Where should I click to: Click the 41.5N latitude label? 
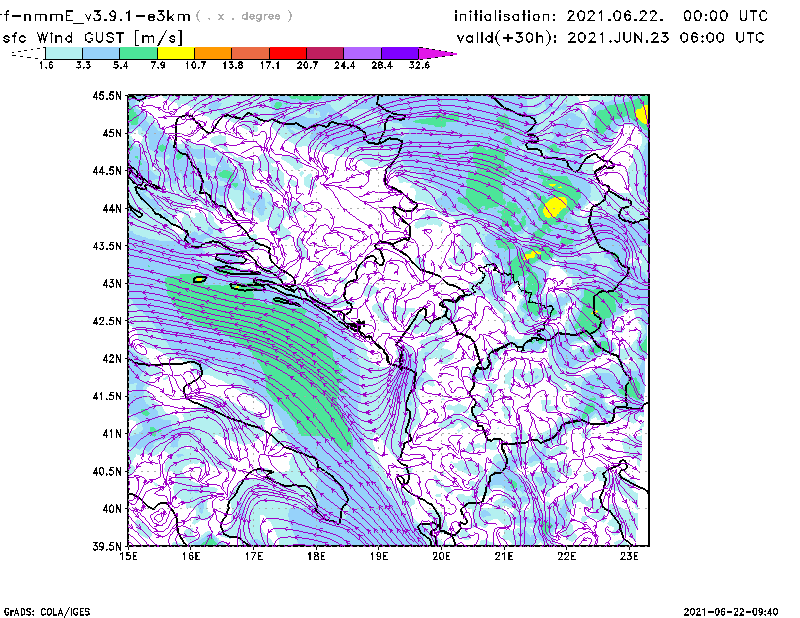point(107,396)
